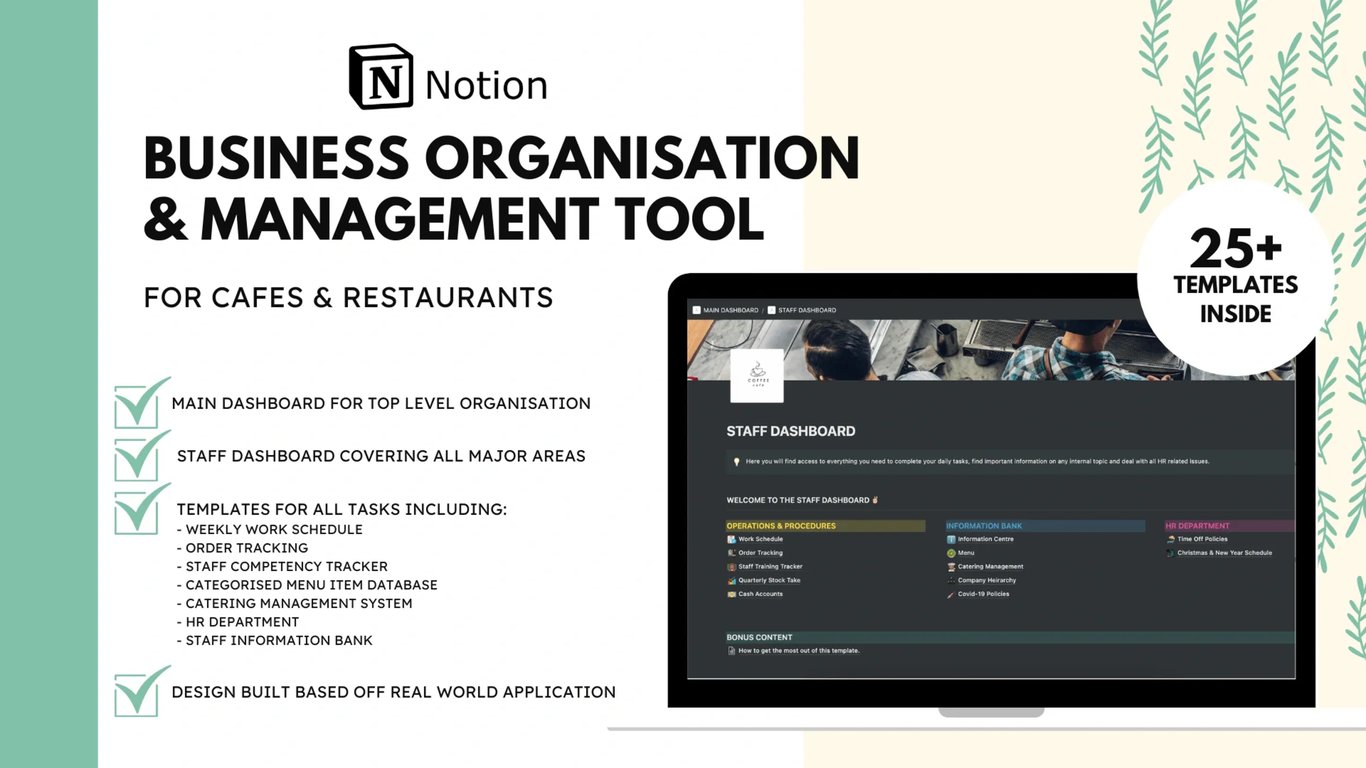Click the Notion logo icon
This screenshot has height=768, width=1366.
click(x=381, y=77)
